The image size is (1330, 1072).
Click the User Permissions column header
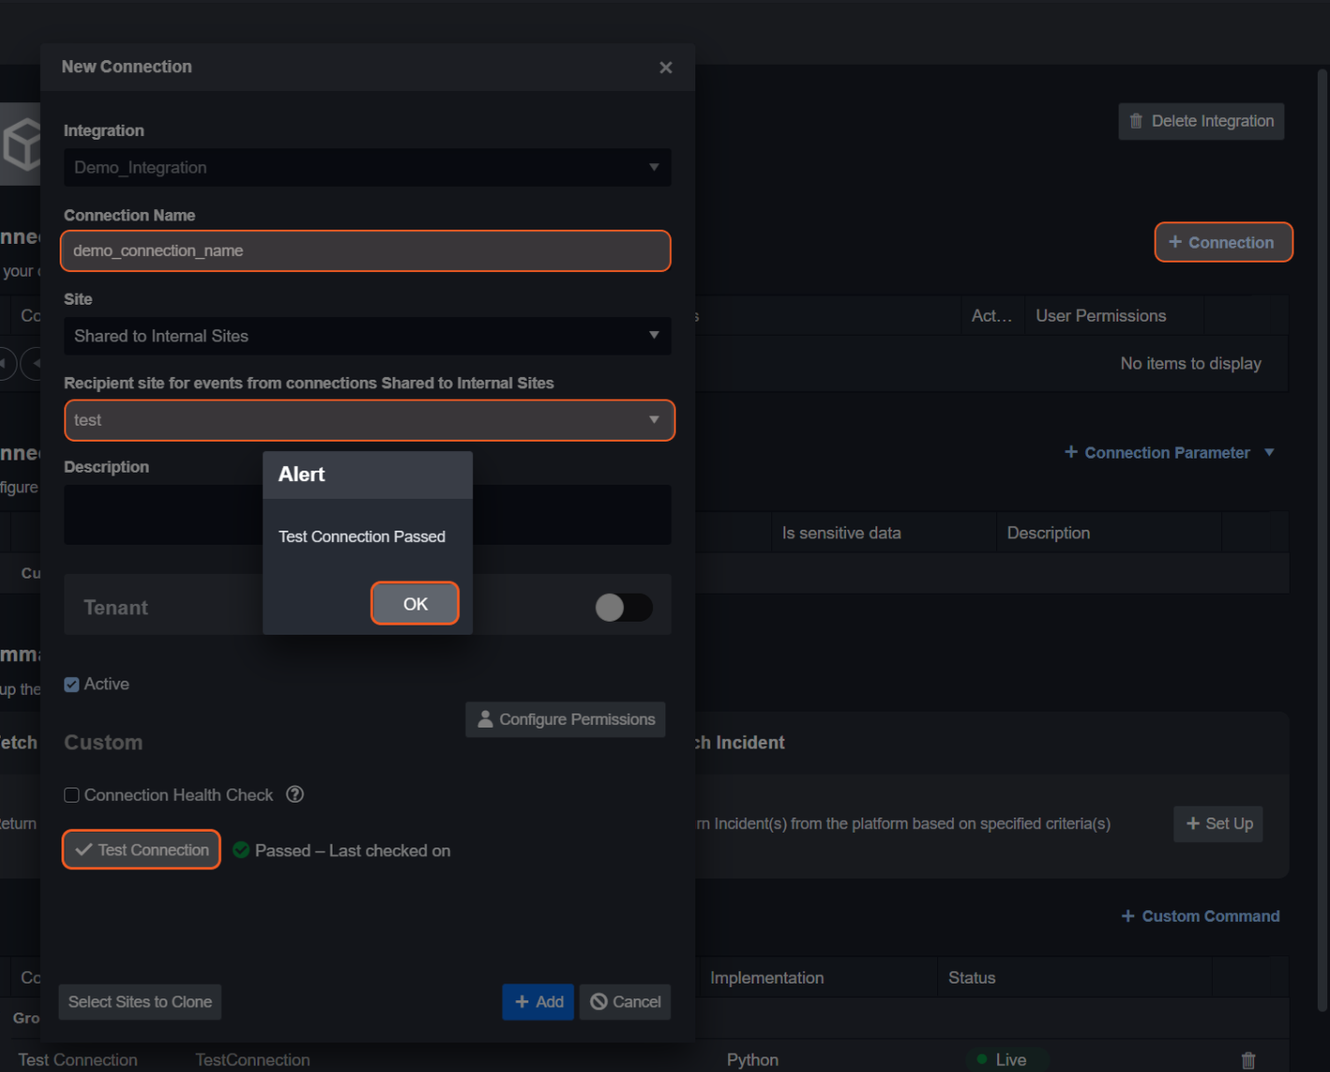click(1100, 316)
